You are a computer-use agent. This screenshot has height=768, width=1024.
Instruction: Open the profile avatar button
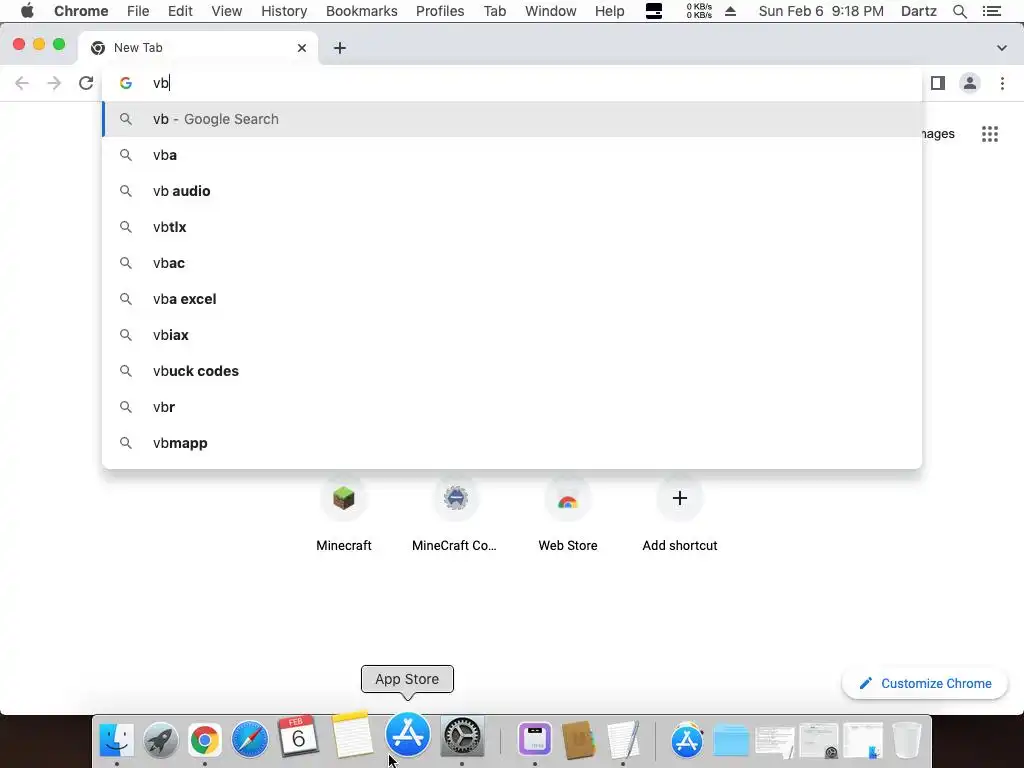[x=970, y=83]
